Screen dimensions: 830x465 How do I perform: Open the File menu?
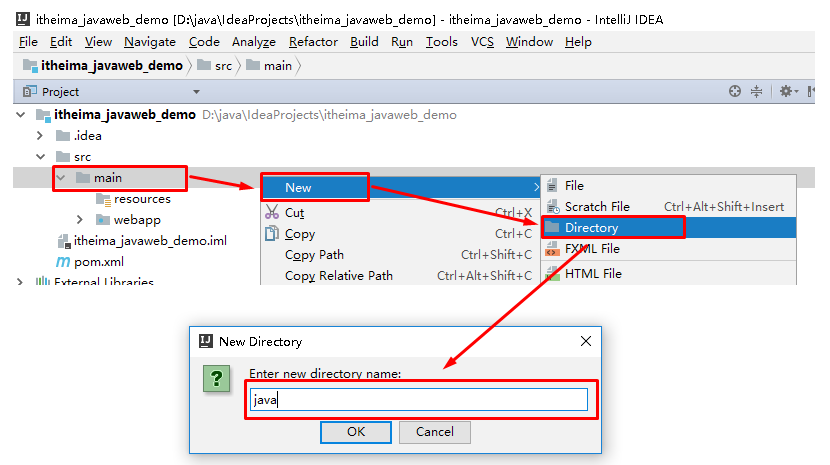pyautogui.click(x=28, y=42)
